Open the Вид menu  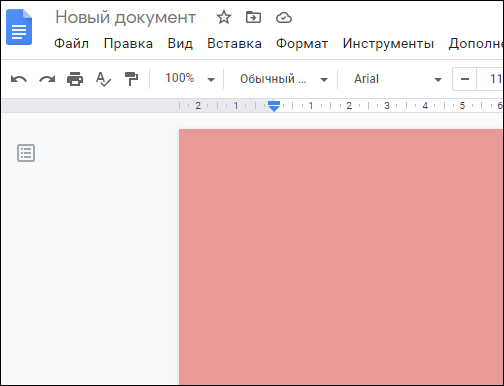(180, 44)
